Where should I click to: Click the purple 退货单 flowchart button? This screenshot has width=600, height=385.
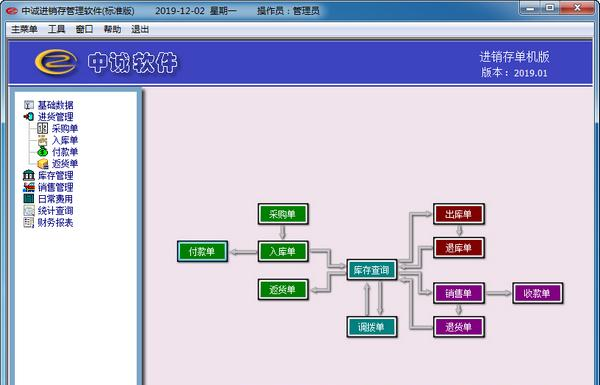[459, 327]
